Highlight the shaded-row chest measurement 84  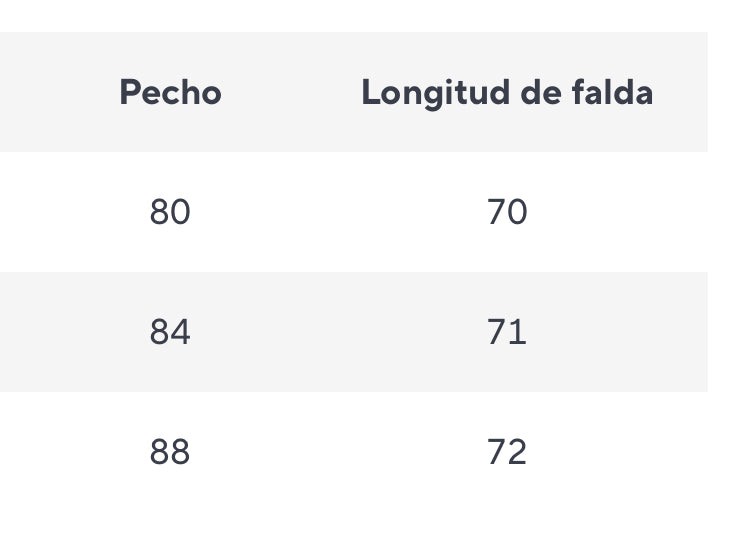170,332
